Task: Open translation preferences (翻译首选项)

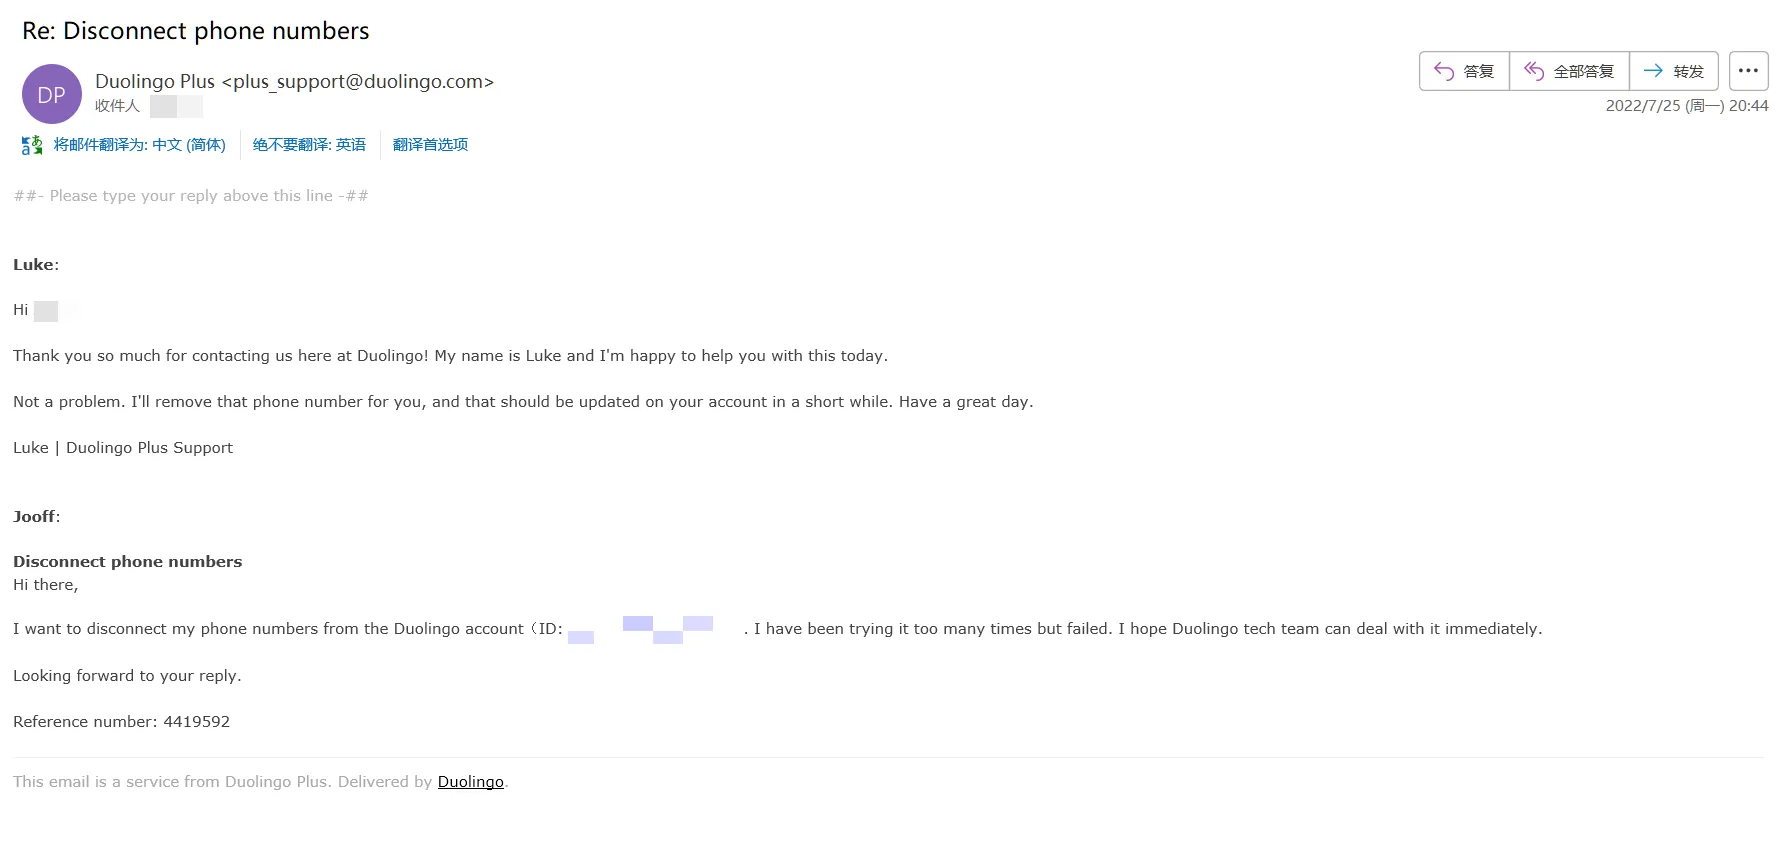Action: tap(430, 145)
